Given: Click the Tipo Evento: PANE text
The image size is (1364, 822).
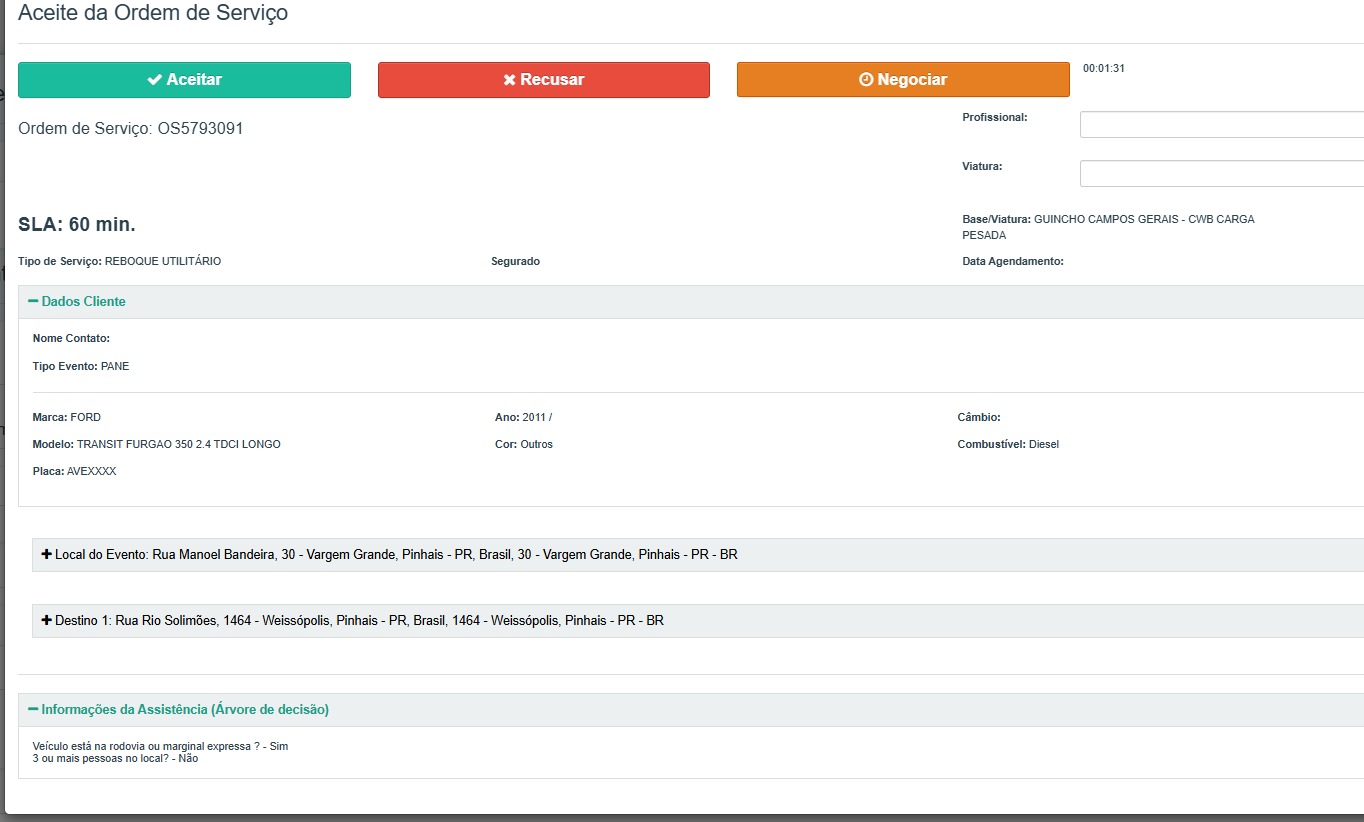Looking at the screenshot, I should 81,367.
